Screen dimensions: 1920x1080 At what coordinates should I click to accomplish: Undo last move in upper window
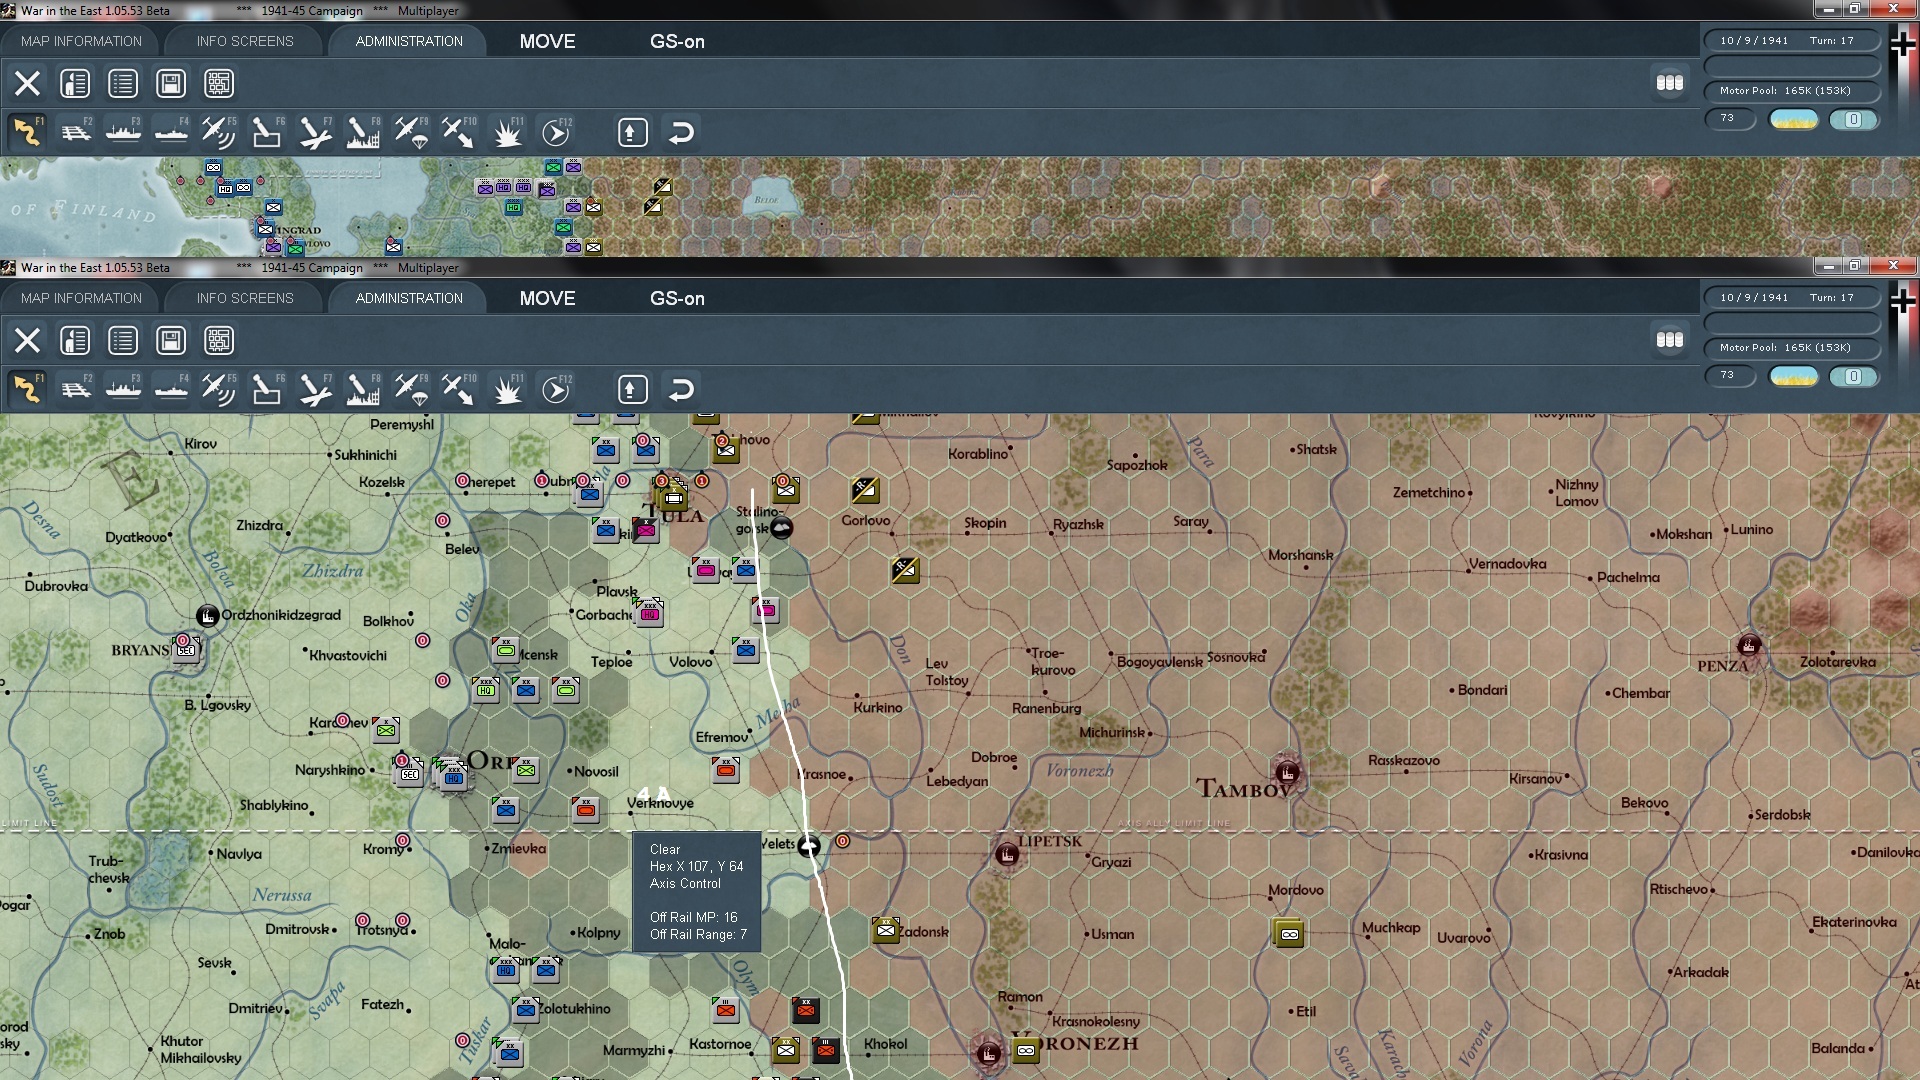pos(681,132)
